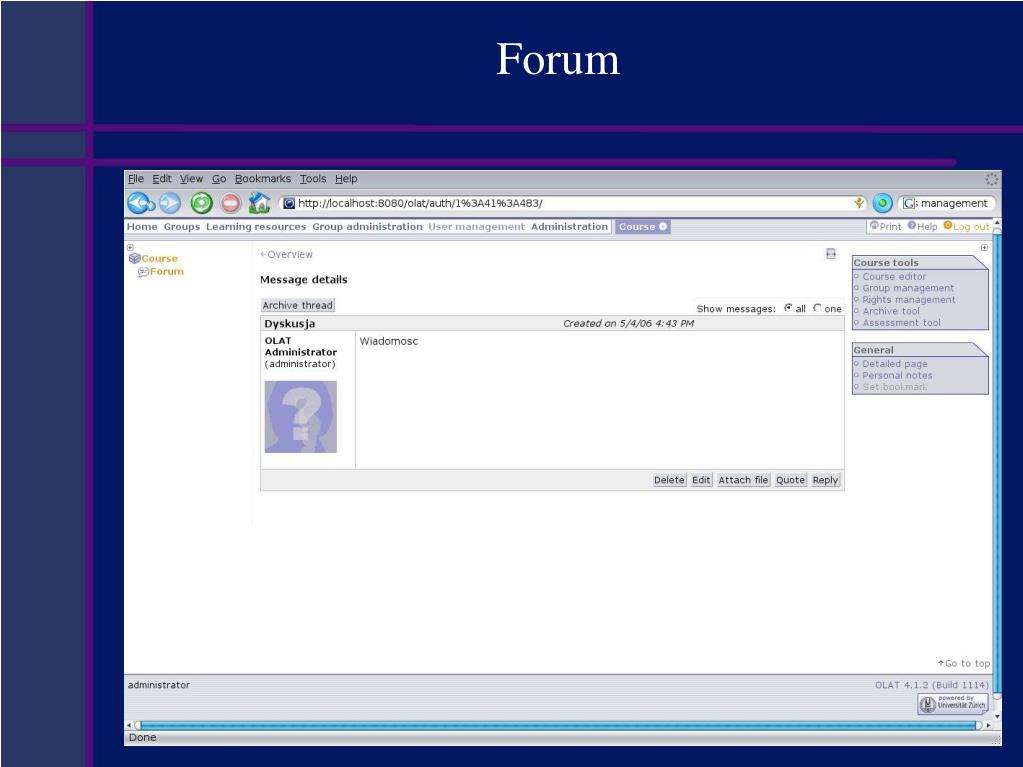Open the View menu

click(x=191, y=179)
